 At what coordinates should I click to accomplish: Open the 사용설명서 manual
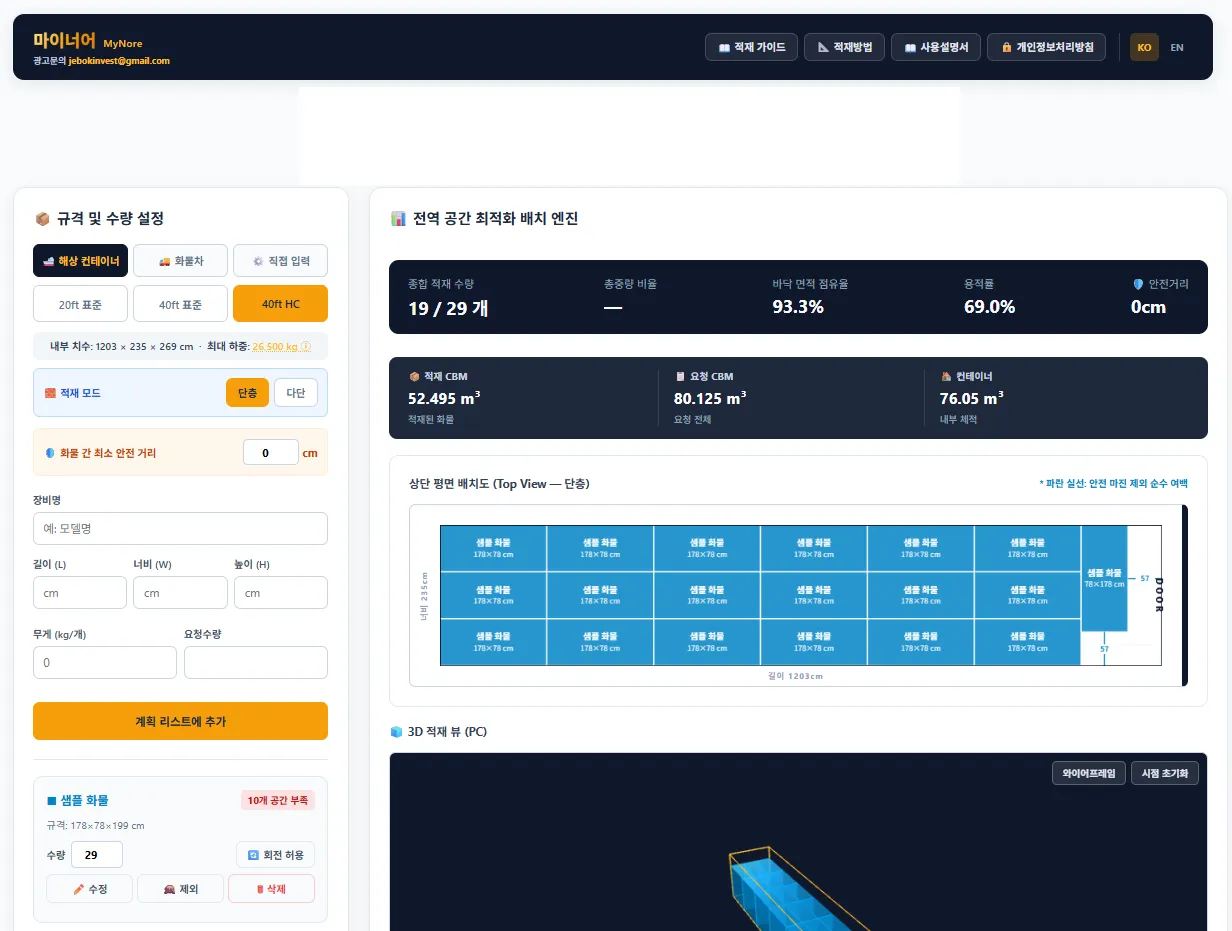(x=936, y=47)
